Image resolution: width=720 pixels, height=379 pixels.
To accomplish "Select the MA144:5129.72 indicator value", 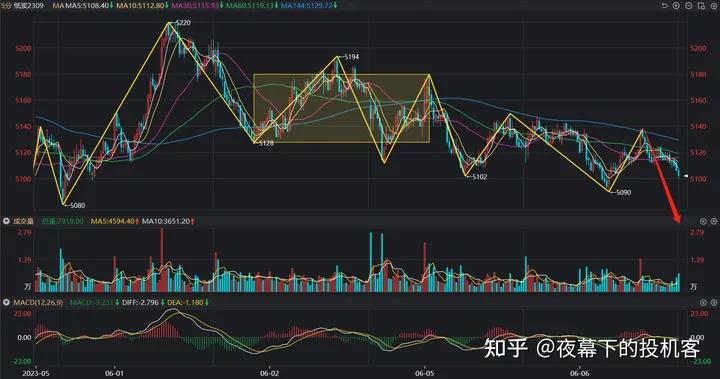I will tap(306, 6).
